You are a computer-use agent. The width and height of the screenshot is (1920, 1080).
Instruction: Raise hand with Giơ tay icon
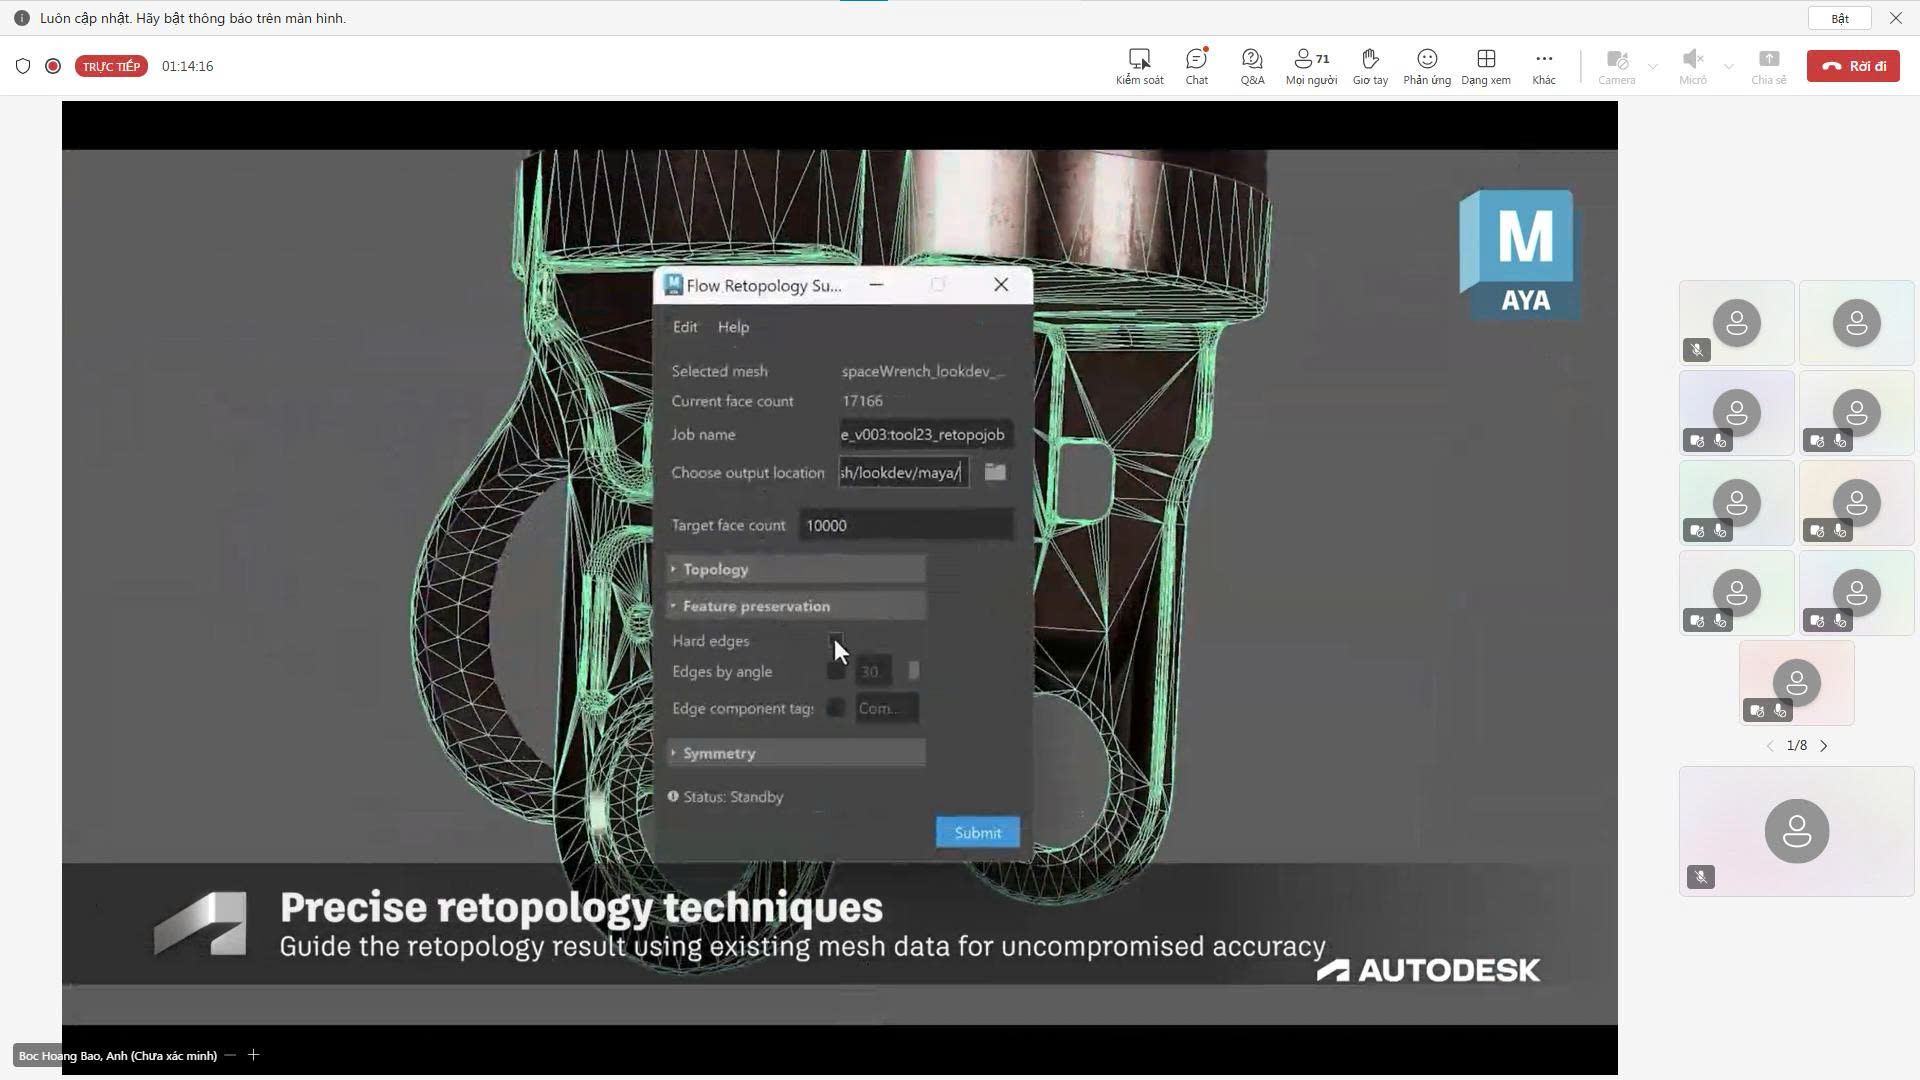[1370, 66]
